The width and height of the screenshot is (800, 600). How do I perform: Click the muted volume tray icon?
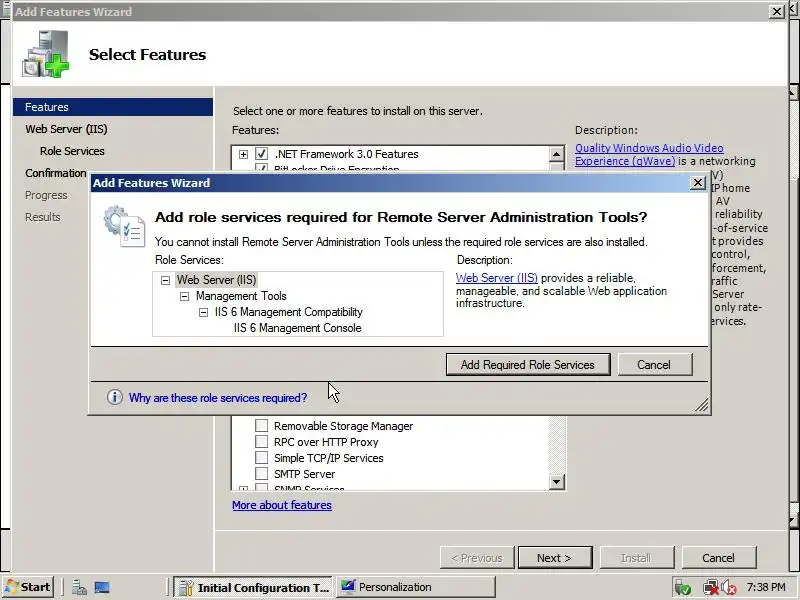729,588
